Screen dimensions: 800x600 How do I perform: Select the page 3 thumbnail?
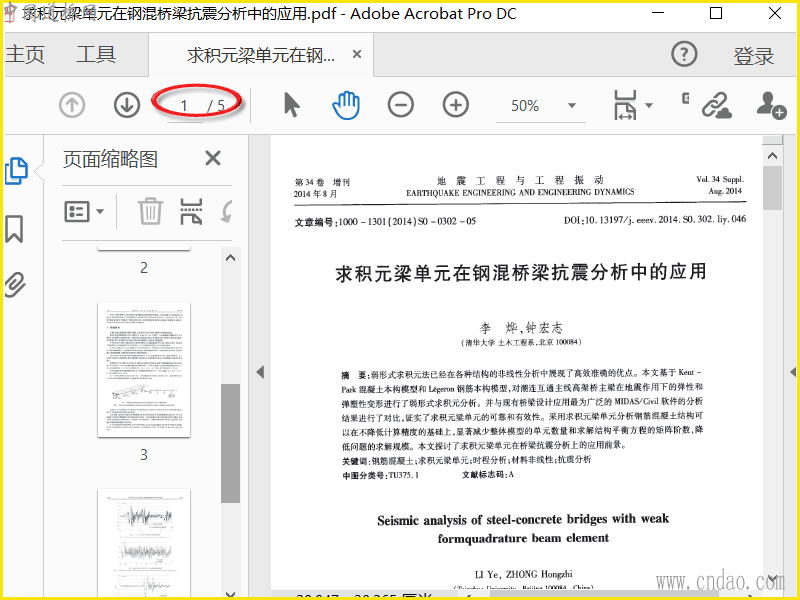point(144,369)
